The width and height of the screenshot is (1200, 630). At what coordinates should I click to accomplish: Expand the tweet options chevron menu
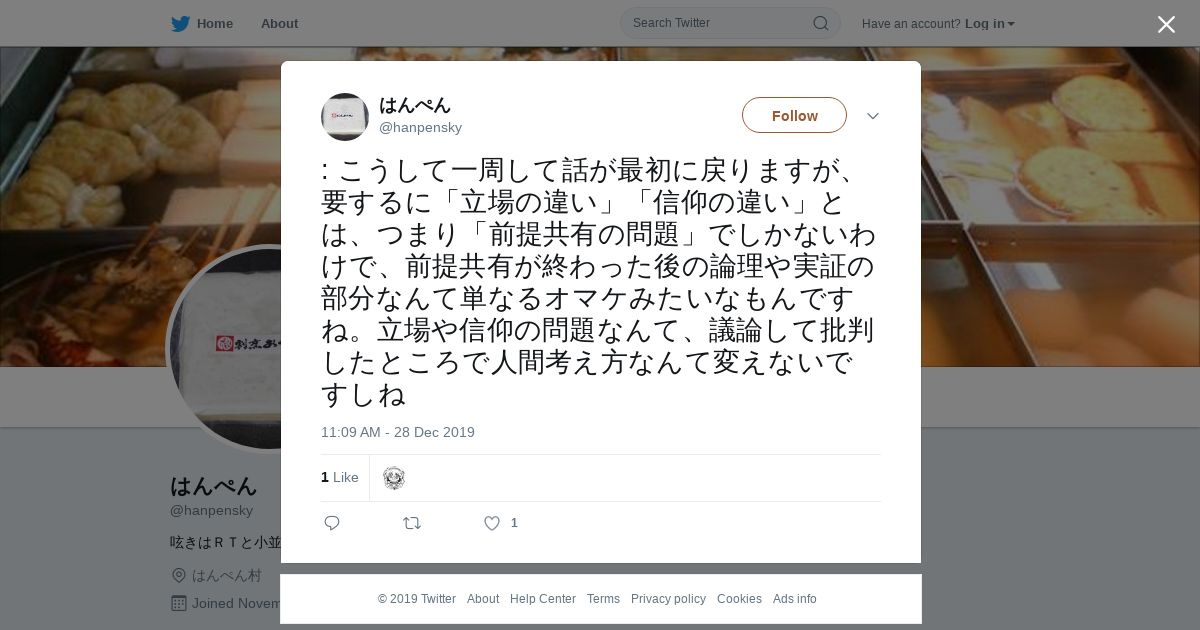point(873,116)
